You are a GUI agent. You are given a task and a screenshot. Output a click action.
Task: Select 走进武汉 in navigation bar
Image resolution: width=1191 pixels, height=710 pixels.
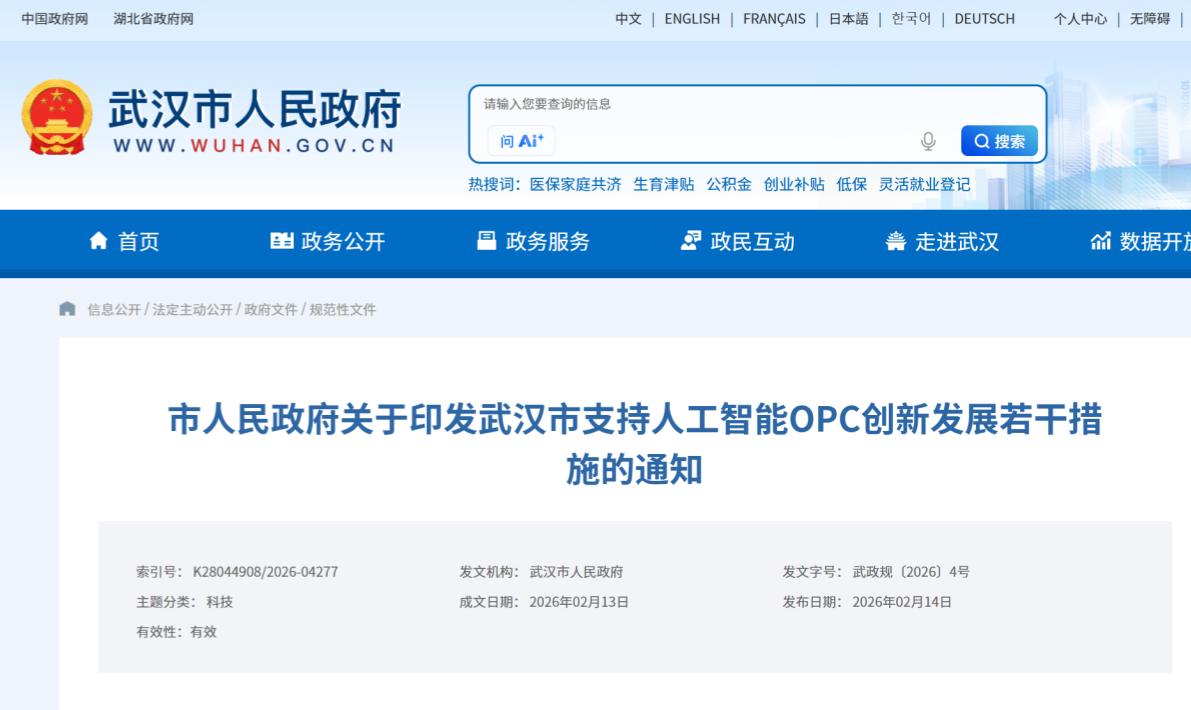(x=942, y=241)
